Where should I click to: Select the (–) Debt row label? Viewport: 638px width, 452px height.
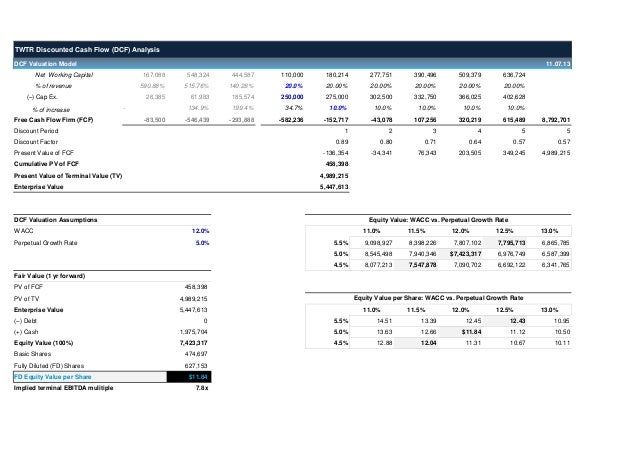pos(25,321)
